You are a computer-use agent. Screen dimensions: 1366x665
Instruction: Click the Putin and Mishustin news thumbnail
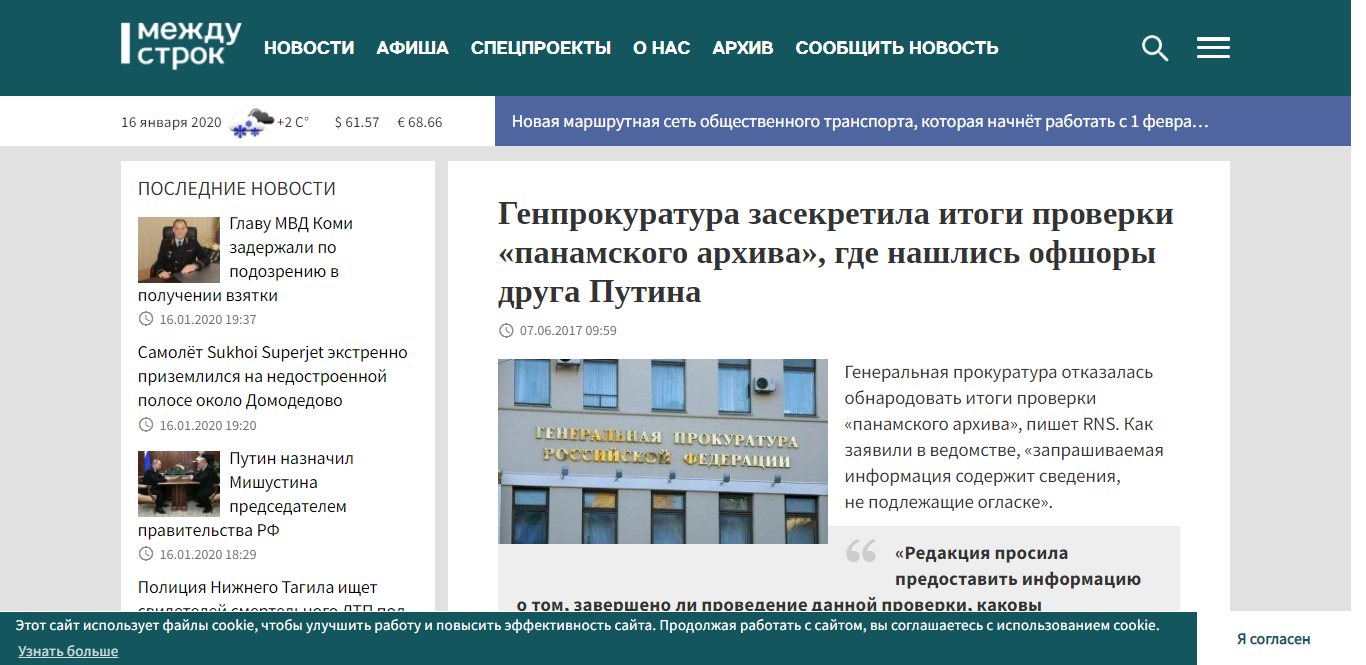(x=179, y=483)
